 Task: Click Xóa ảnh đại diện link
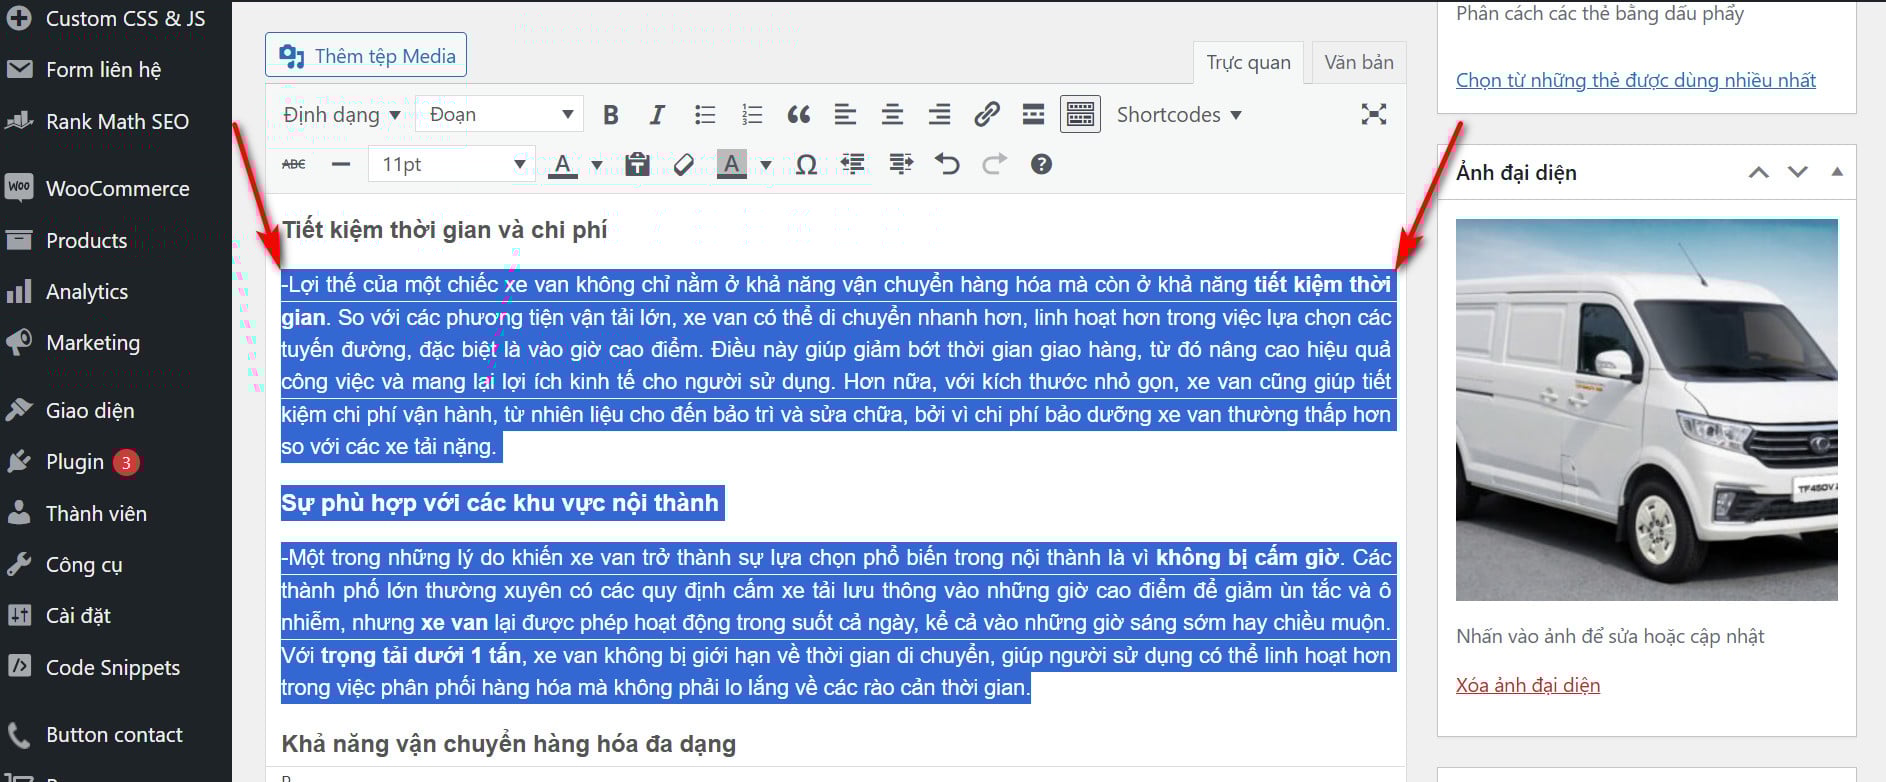[x=1528, y=685]
